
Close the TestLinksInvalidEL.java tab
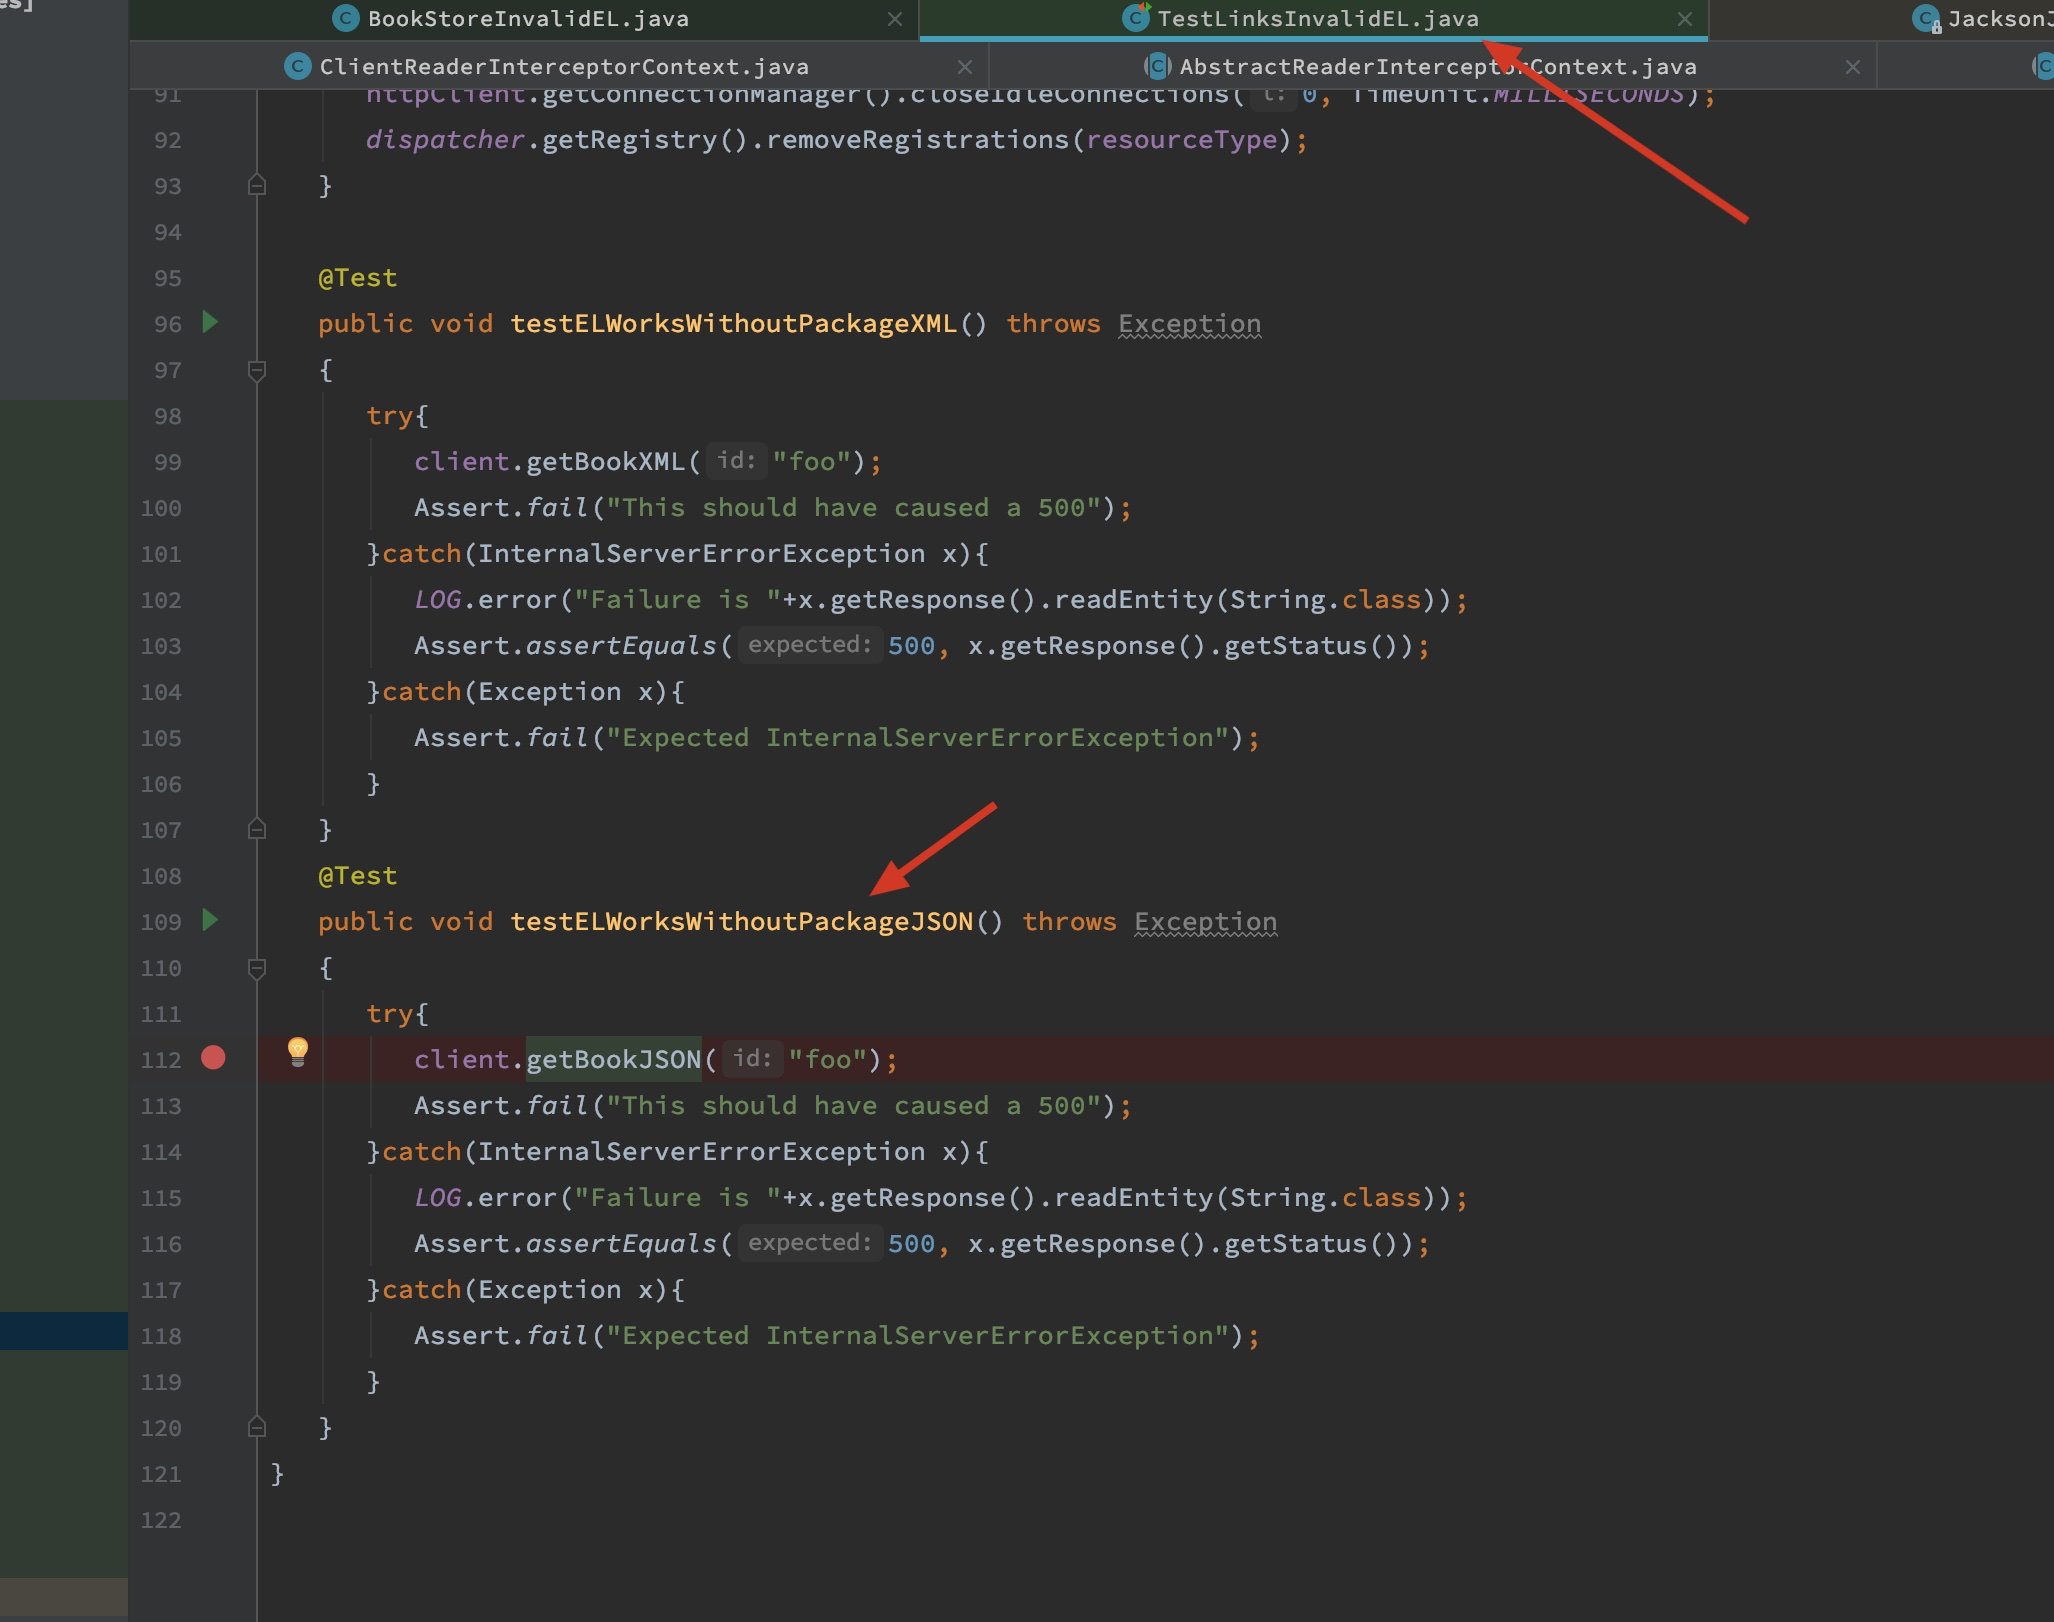tap(1685, 19)
